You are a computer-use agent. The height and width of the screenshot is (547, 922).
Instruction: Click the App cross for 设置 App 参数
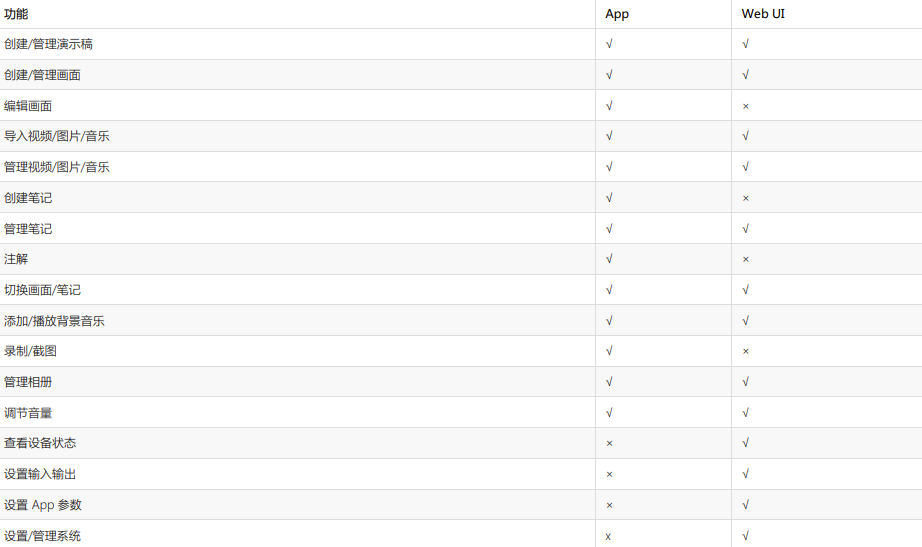point(609,505)
